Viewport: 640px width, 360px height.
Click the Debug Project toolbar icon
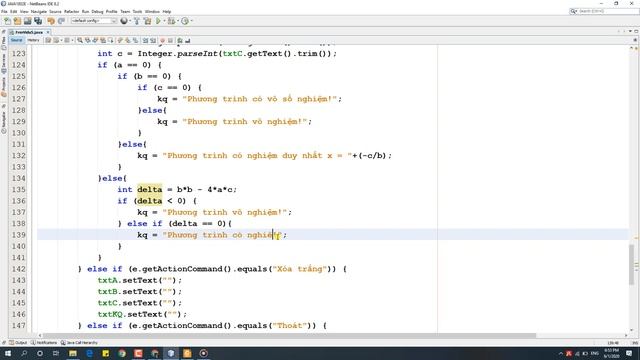171,21
